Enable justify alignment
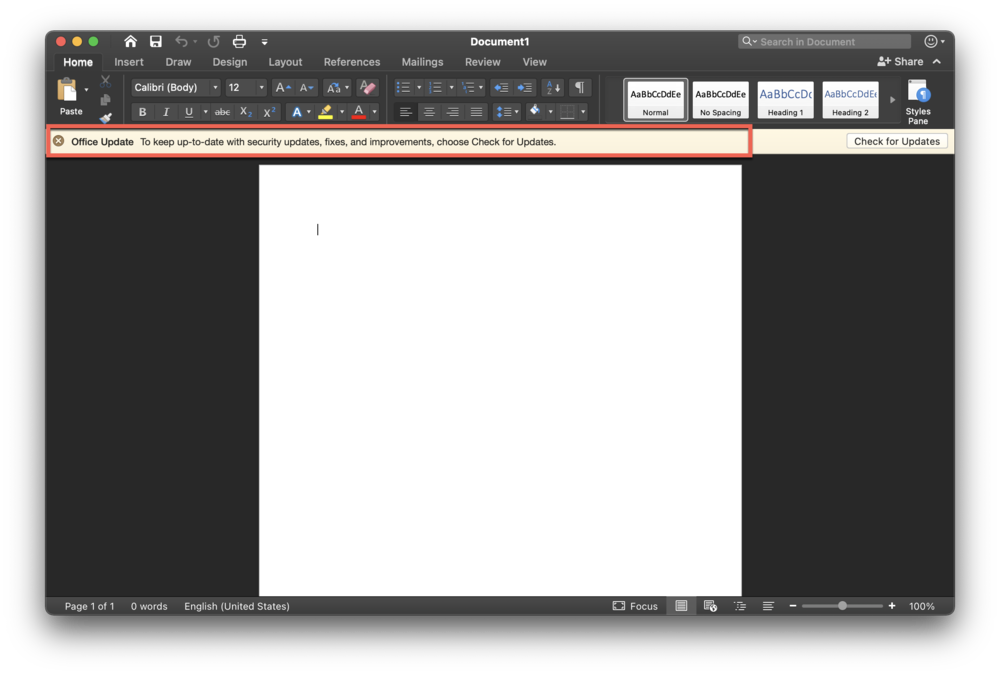This screenshot has height=675, width=1000. [476, 111]
